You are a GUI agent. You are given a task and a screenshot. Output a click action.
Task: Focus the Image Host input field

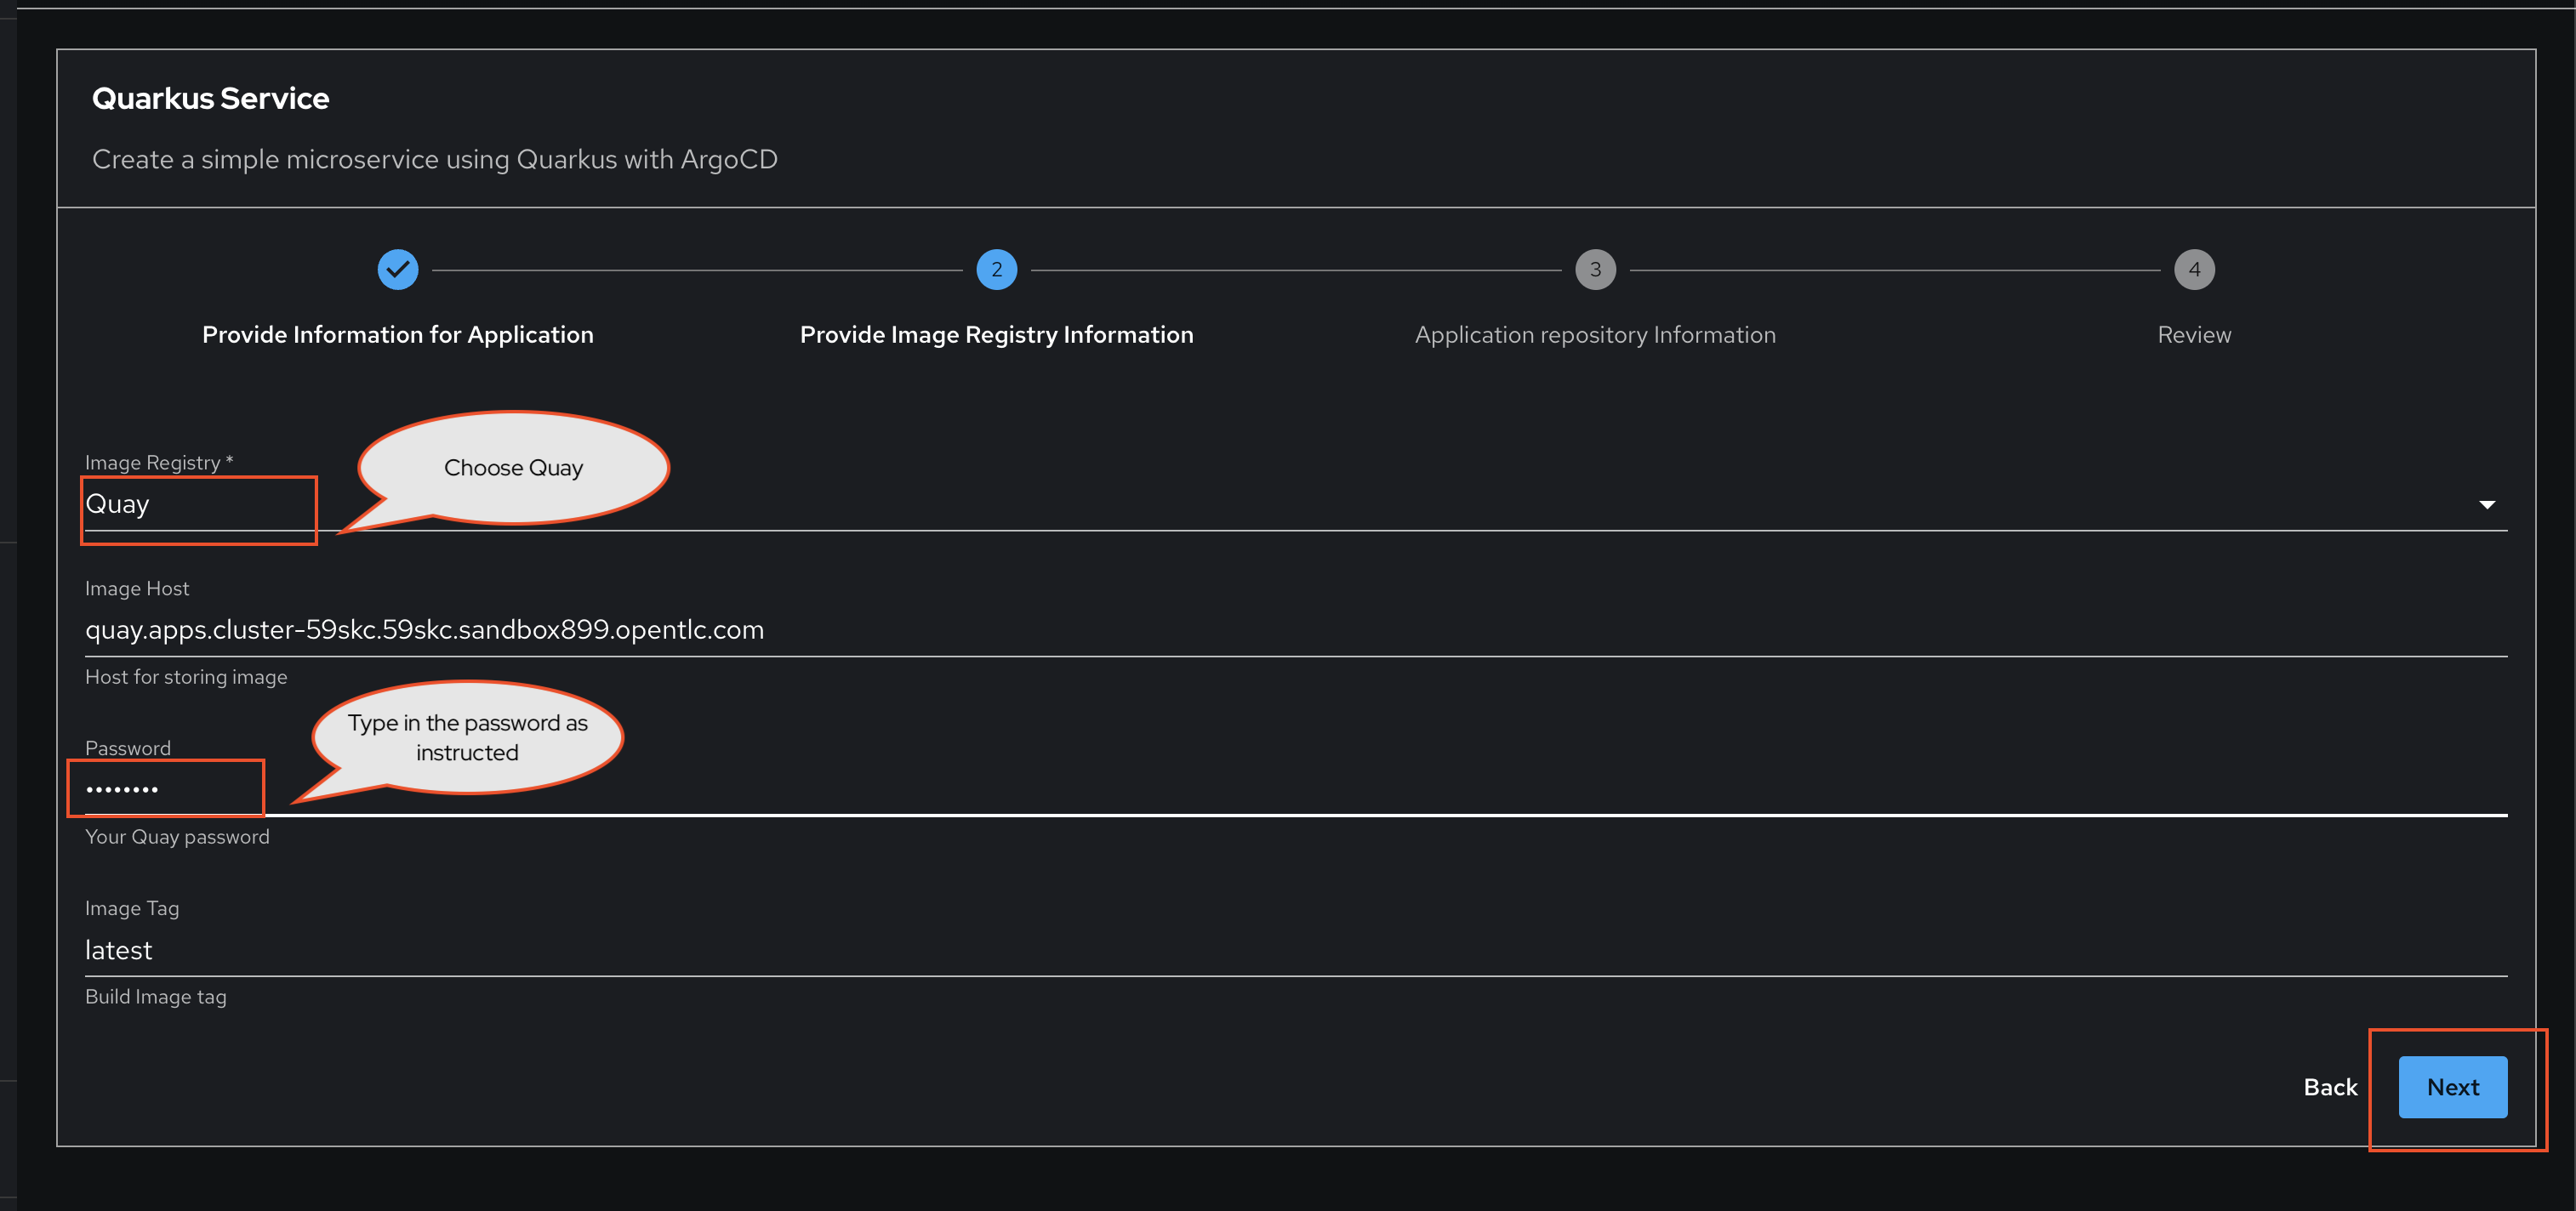(x=1296, y=630)
